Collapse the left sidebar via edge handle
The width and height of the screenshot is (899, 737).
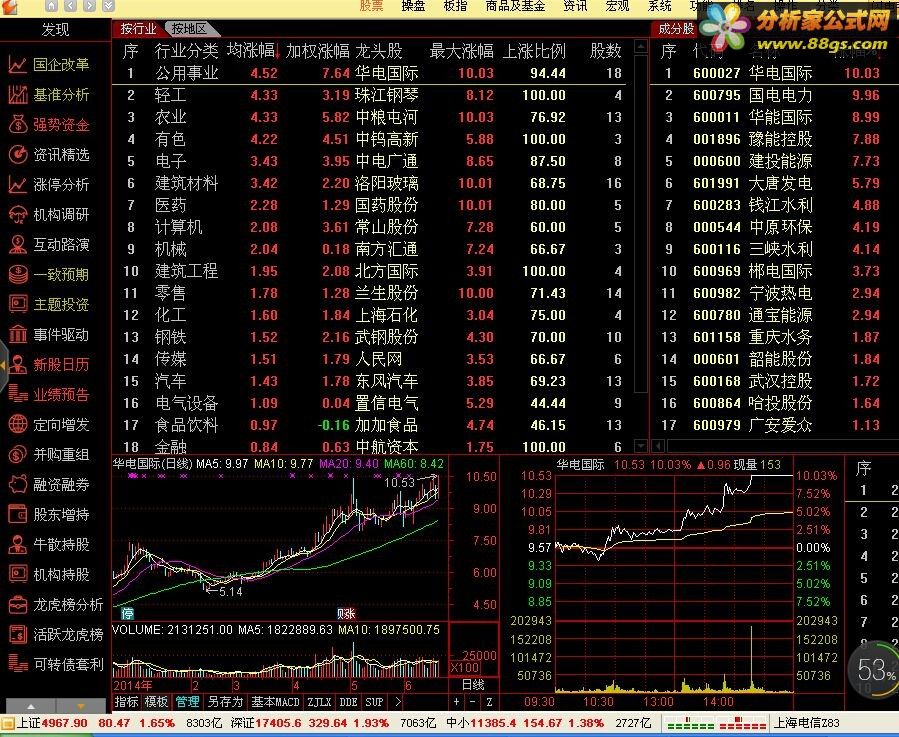click(3, 365)
